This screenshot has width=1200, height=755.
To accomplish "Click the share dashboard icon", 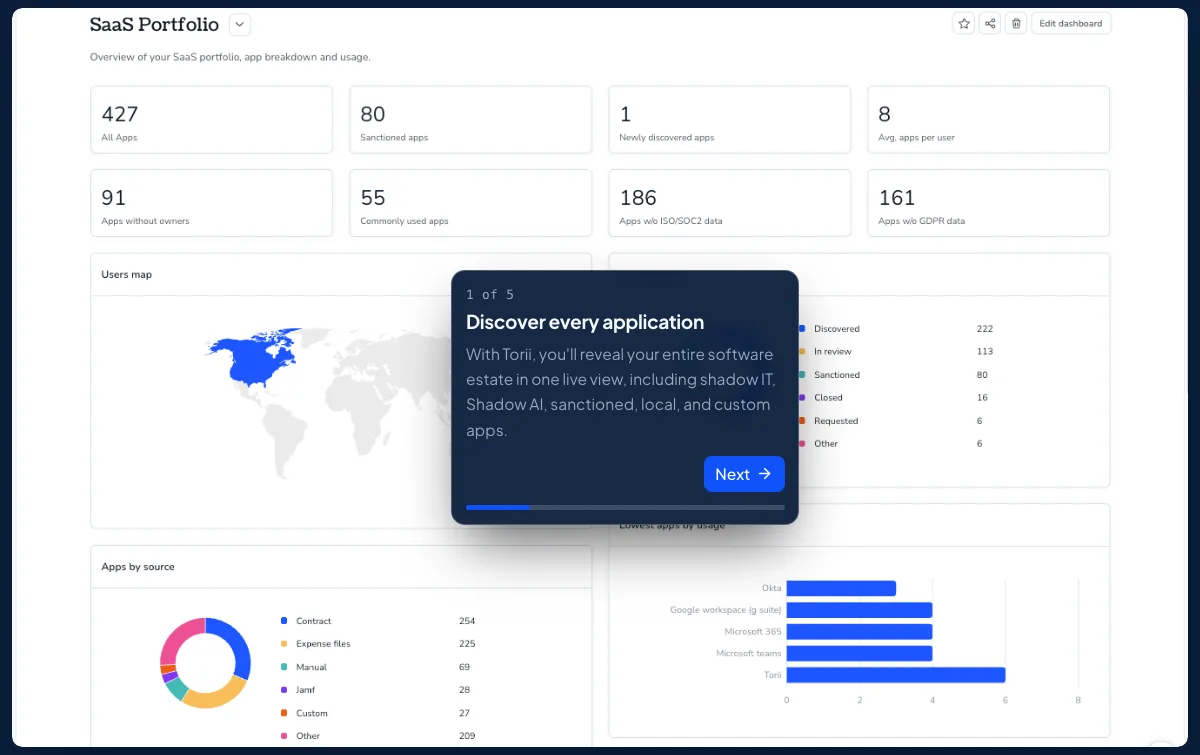I will click(x=990, y=24).
